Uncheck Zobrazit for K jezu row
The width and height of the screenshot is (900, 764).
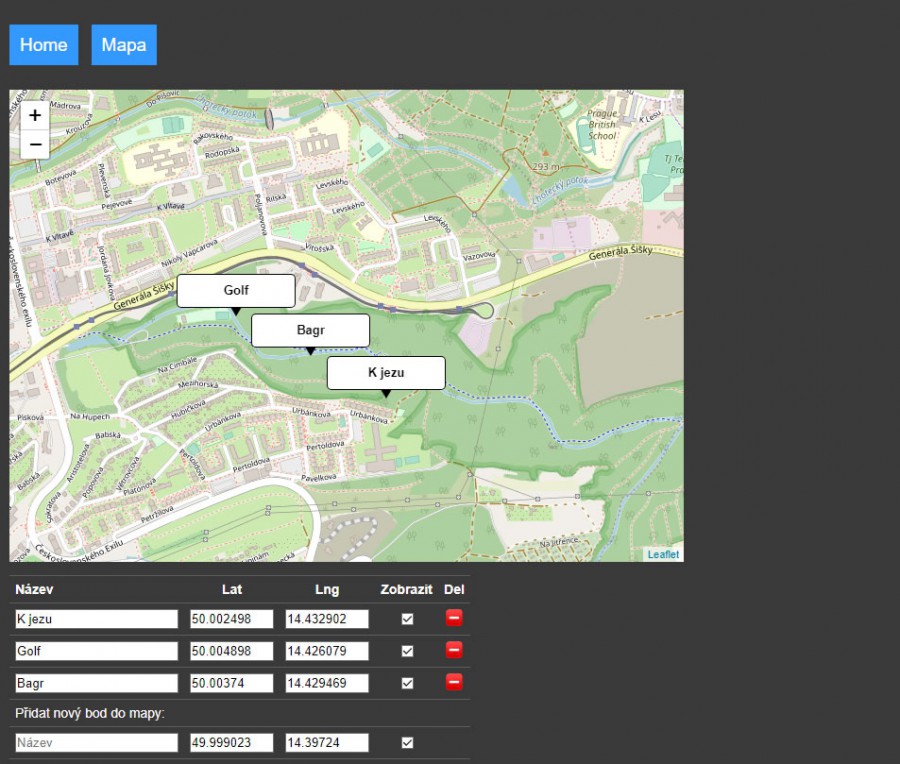(x=407, y=619)
